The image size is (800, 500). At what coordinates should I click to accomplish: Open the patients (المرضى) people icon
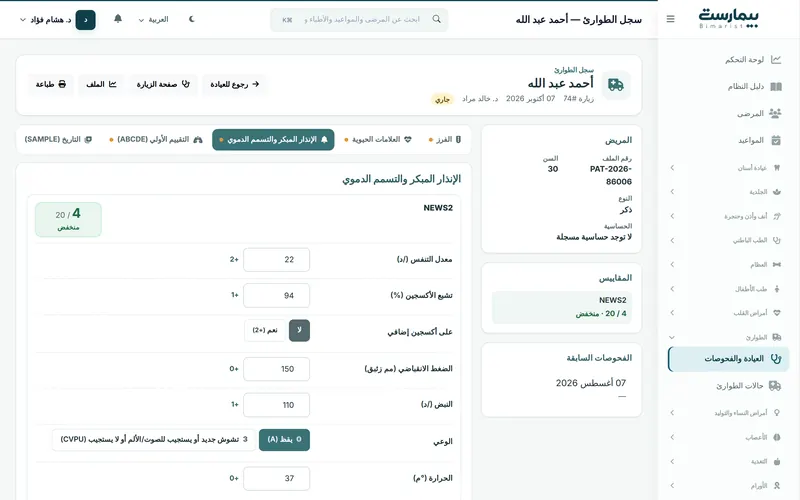tap(776, 113)
